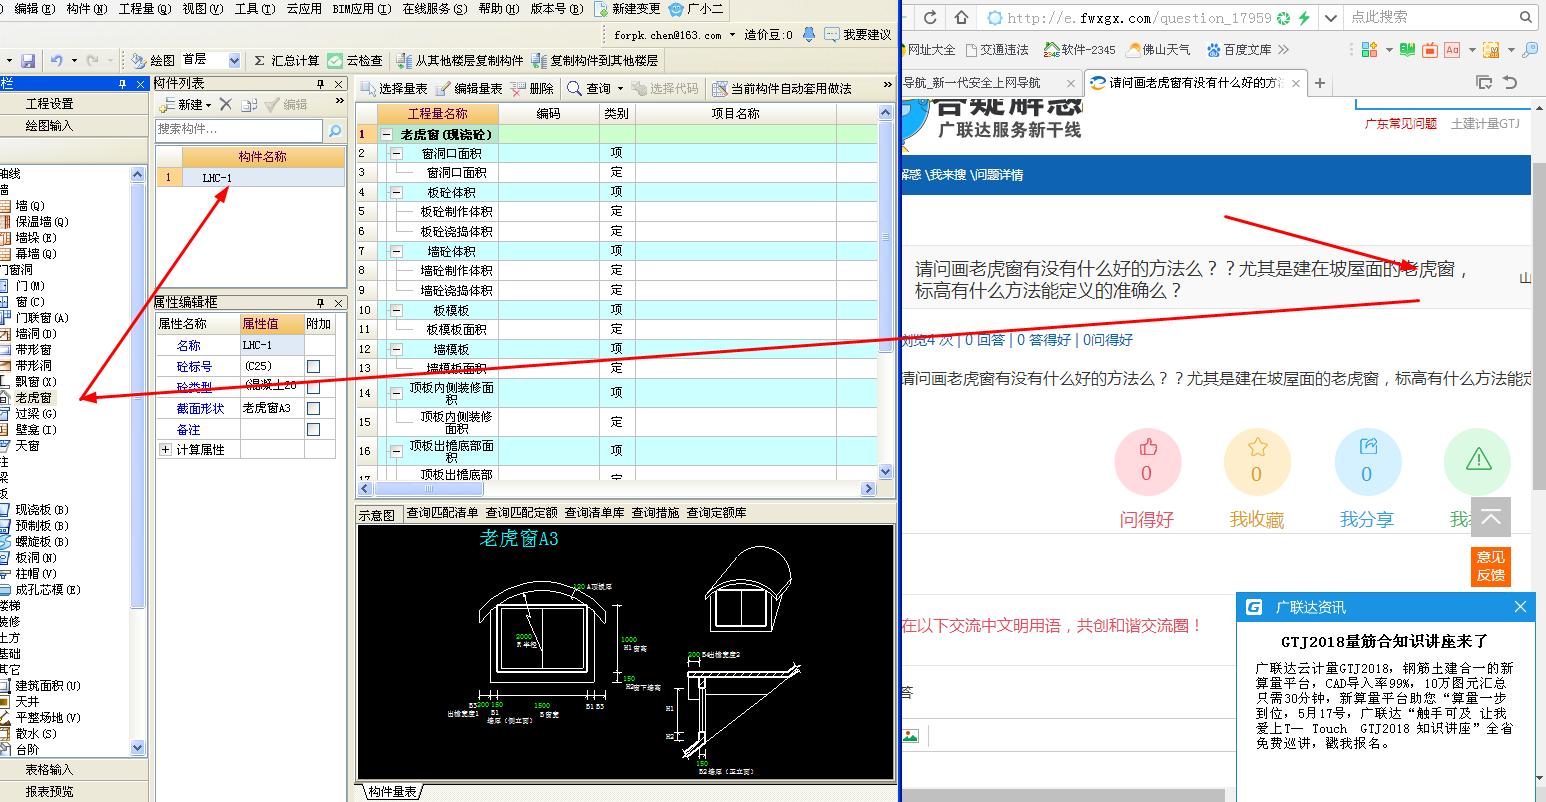The height and width of the screenshot is (802, 1546).
Task: Toggle 备注 附加 checkbox
Action: click(314, 429)
